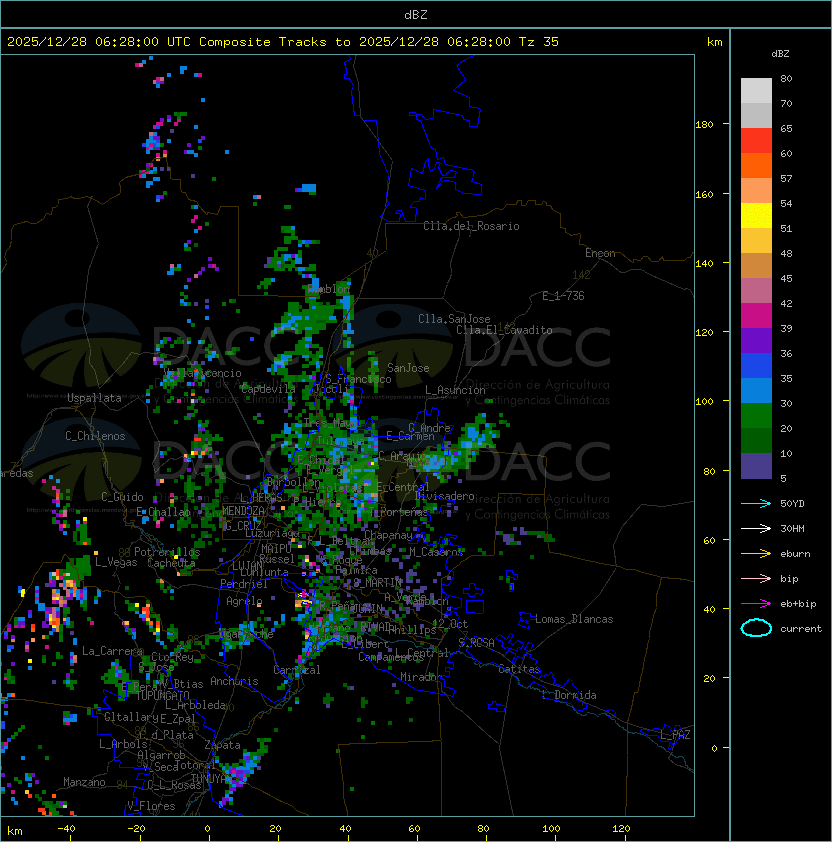
Task: Click the 'Lomas_Blancas' map label
Action: coord(574,619)
